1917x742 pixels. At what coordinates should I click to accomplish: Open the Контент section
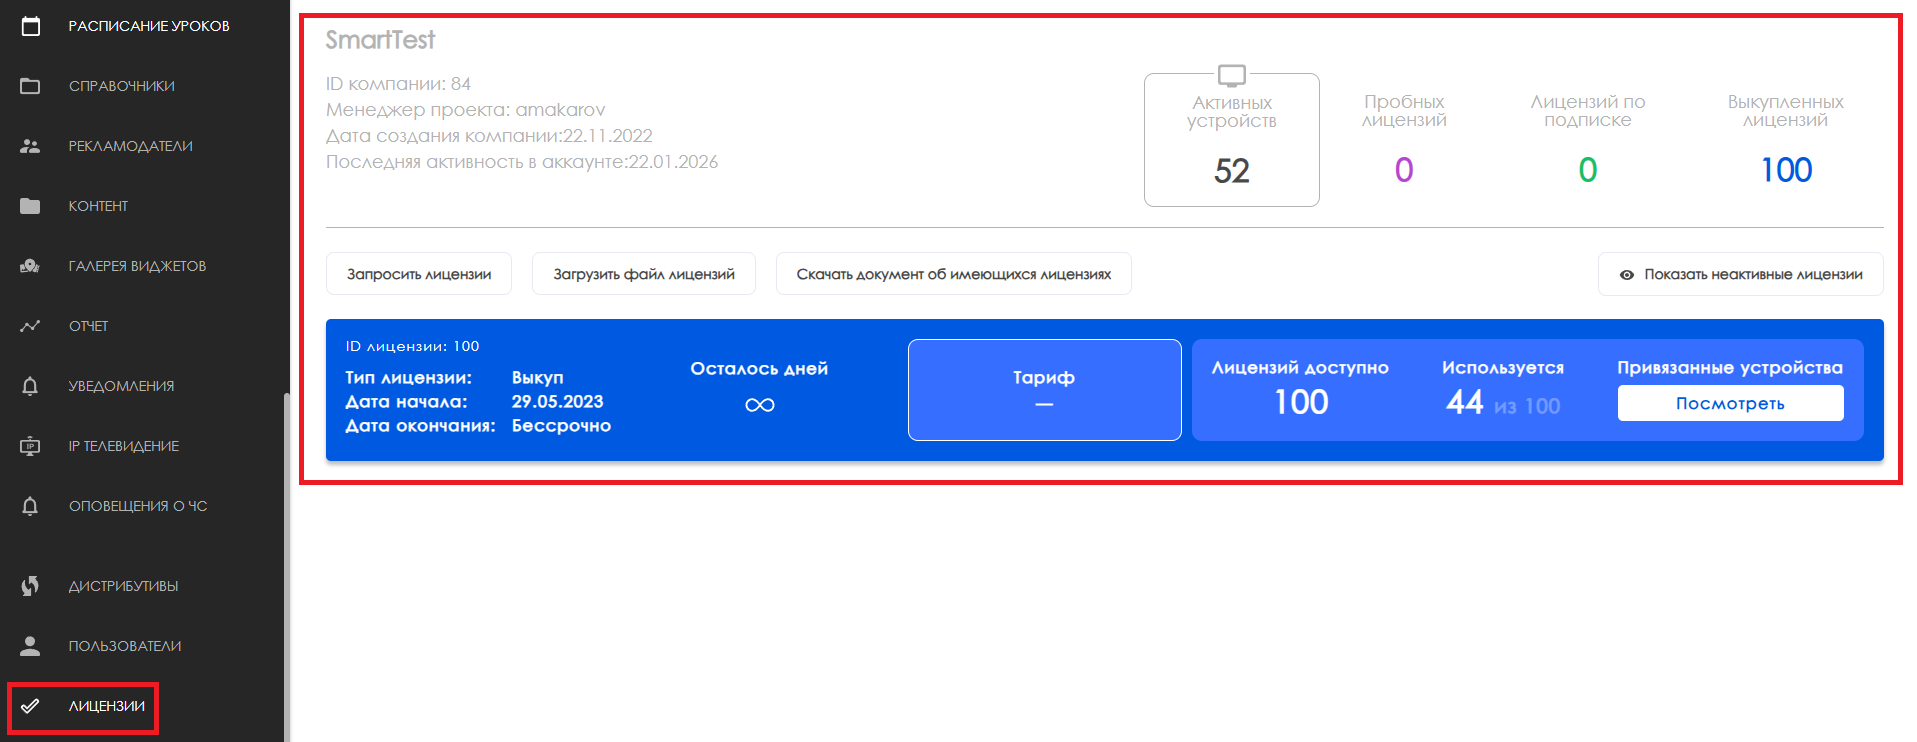[x=99, y=206]
